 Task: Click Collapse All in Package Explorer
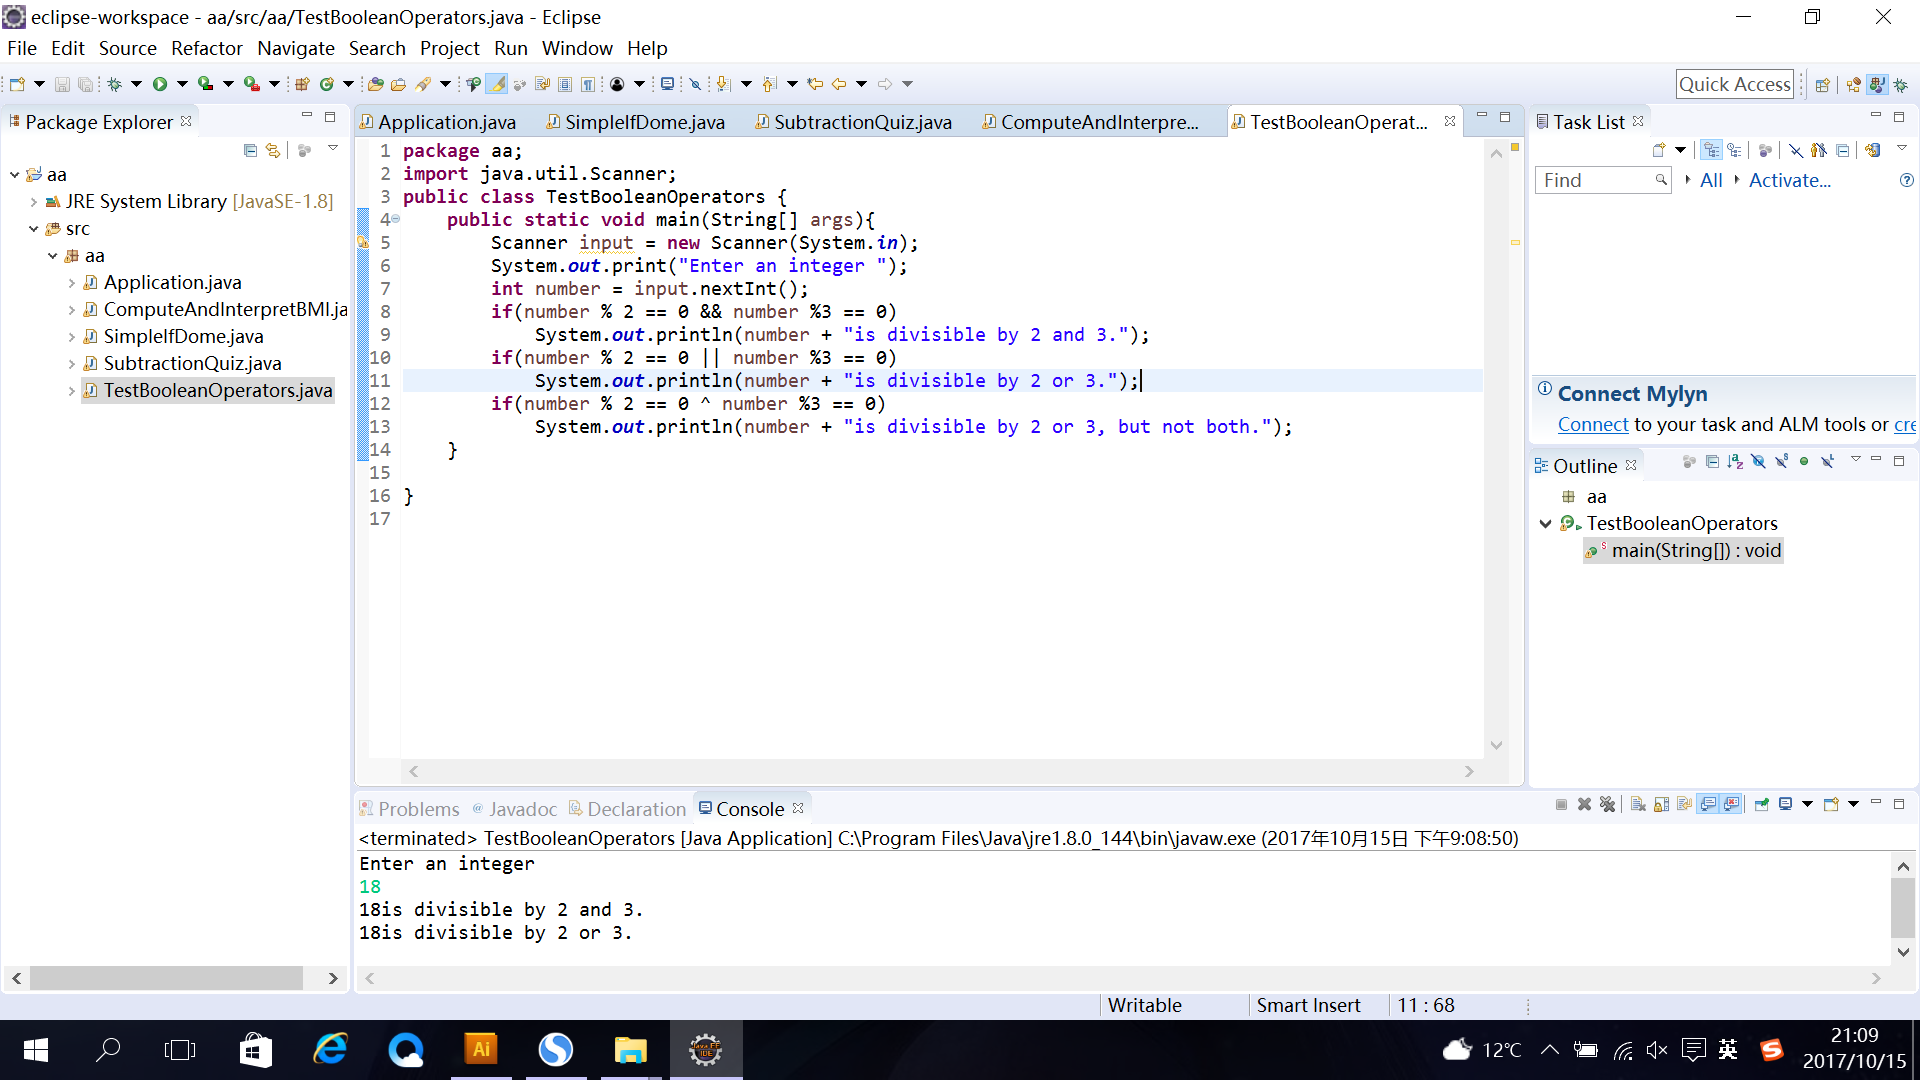pos(250,150)
